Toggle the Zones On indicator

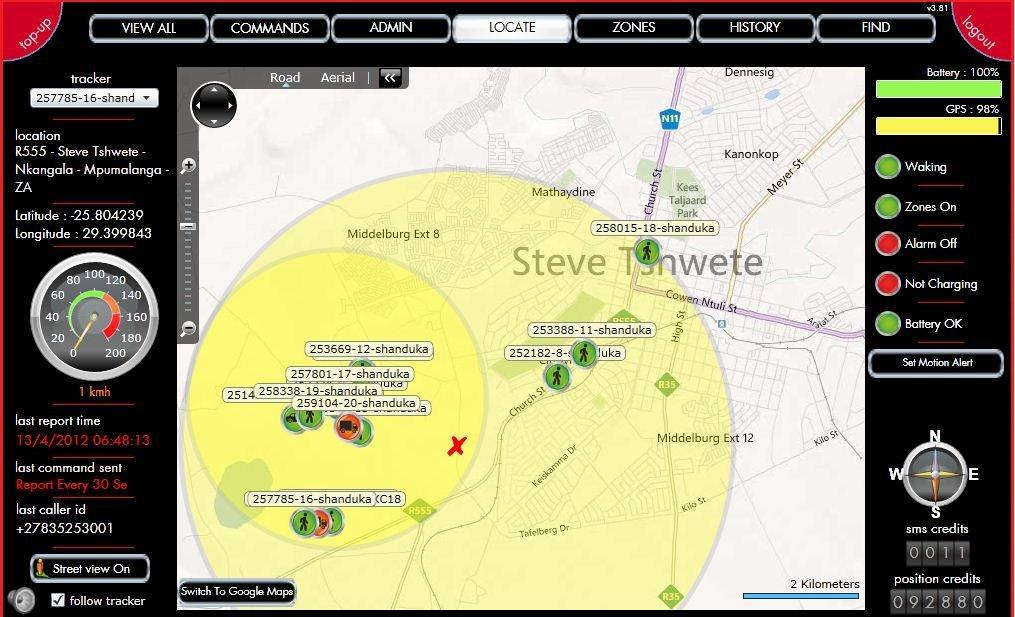tap(888, 207)
